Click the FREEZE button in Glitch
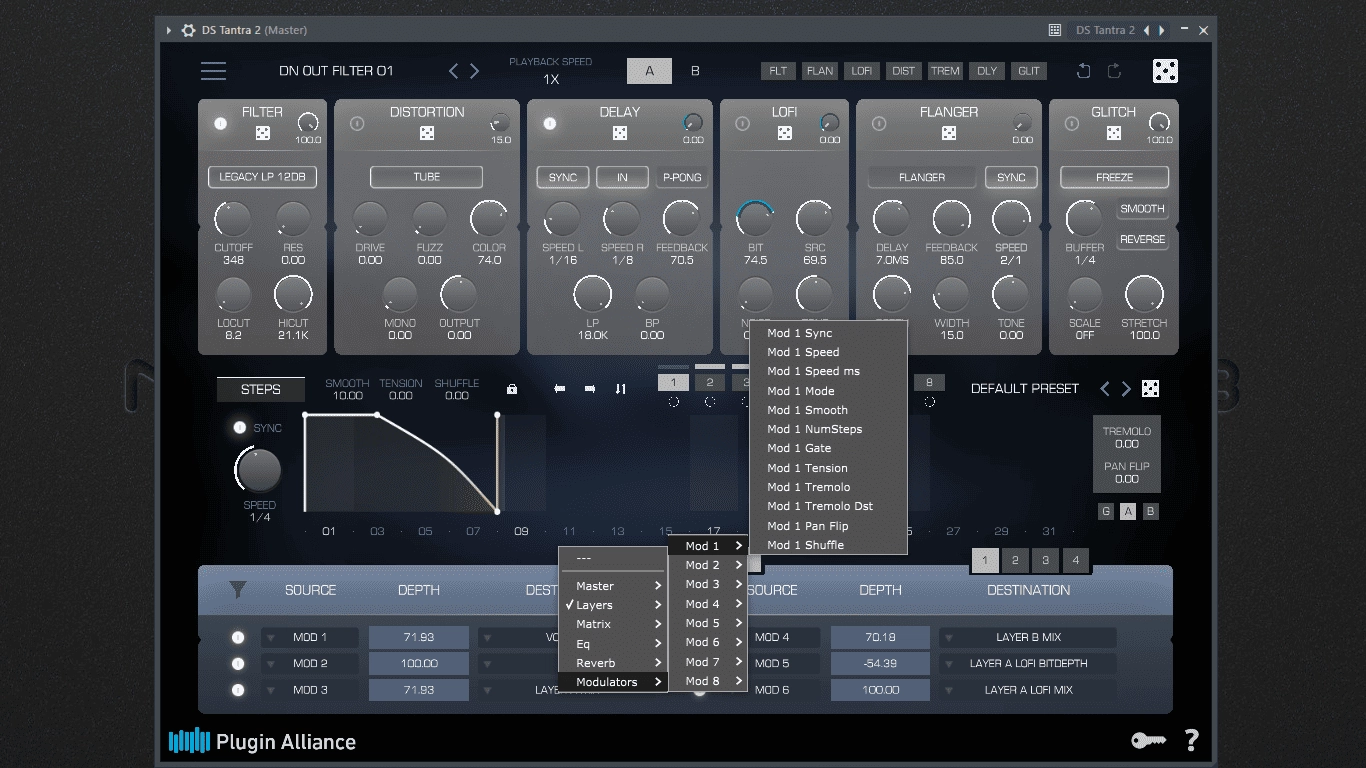 [1114, 177]
